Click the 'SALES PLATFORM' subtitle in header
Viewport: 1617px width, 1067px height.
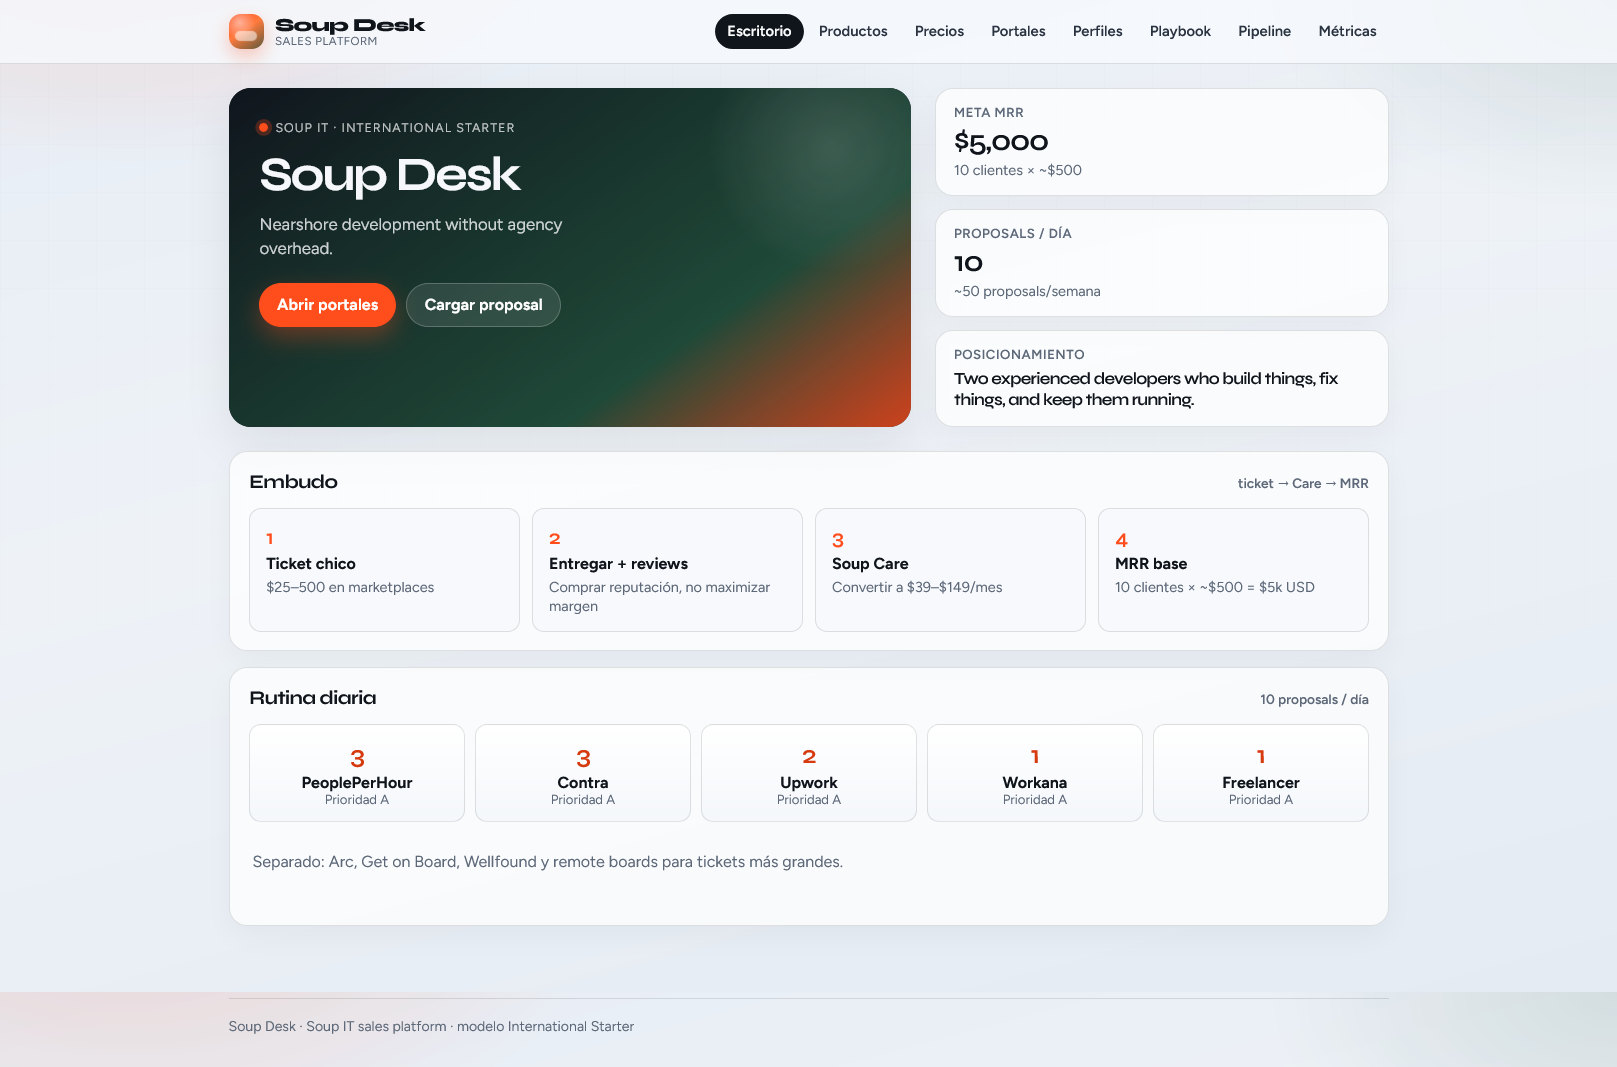click(326, 42)
